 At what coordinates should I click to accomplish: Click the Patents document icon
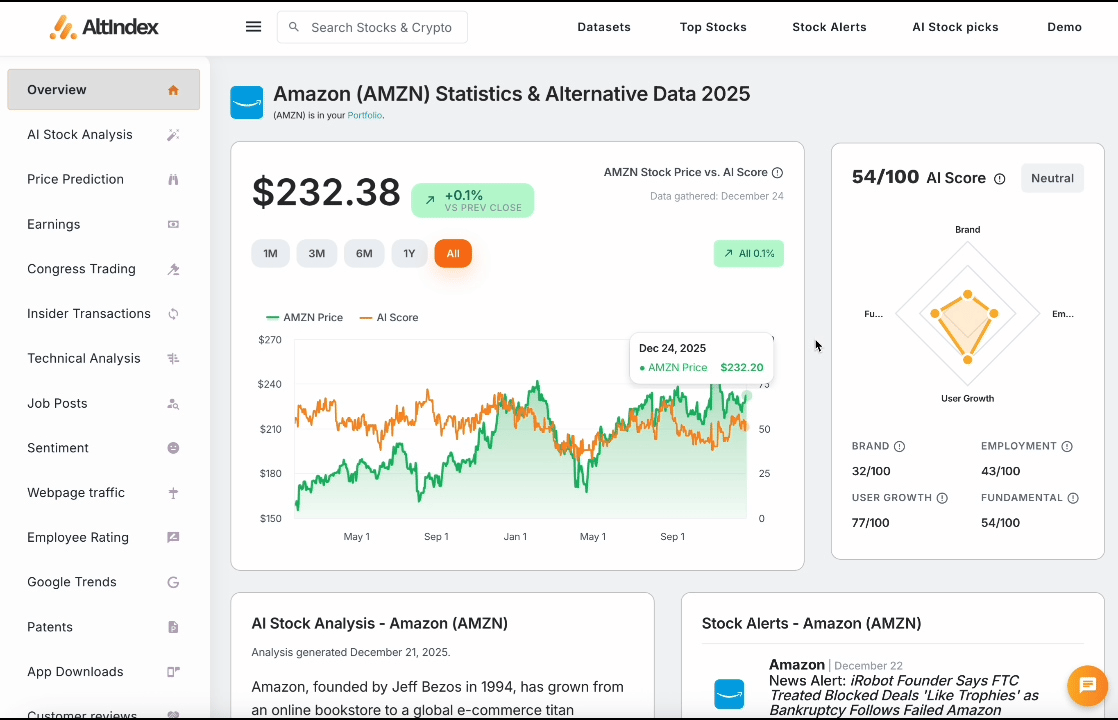[173, 627]
